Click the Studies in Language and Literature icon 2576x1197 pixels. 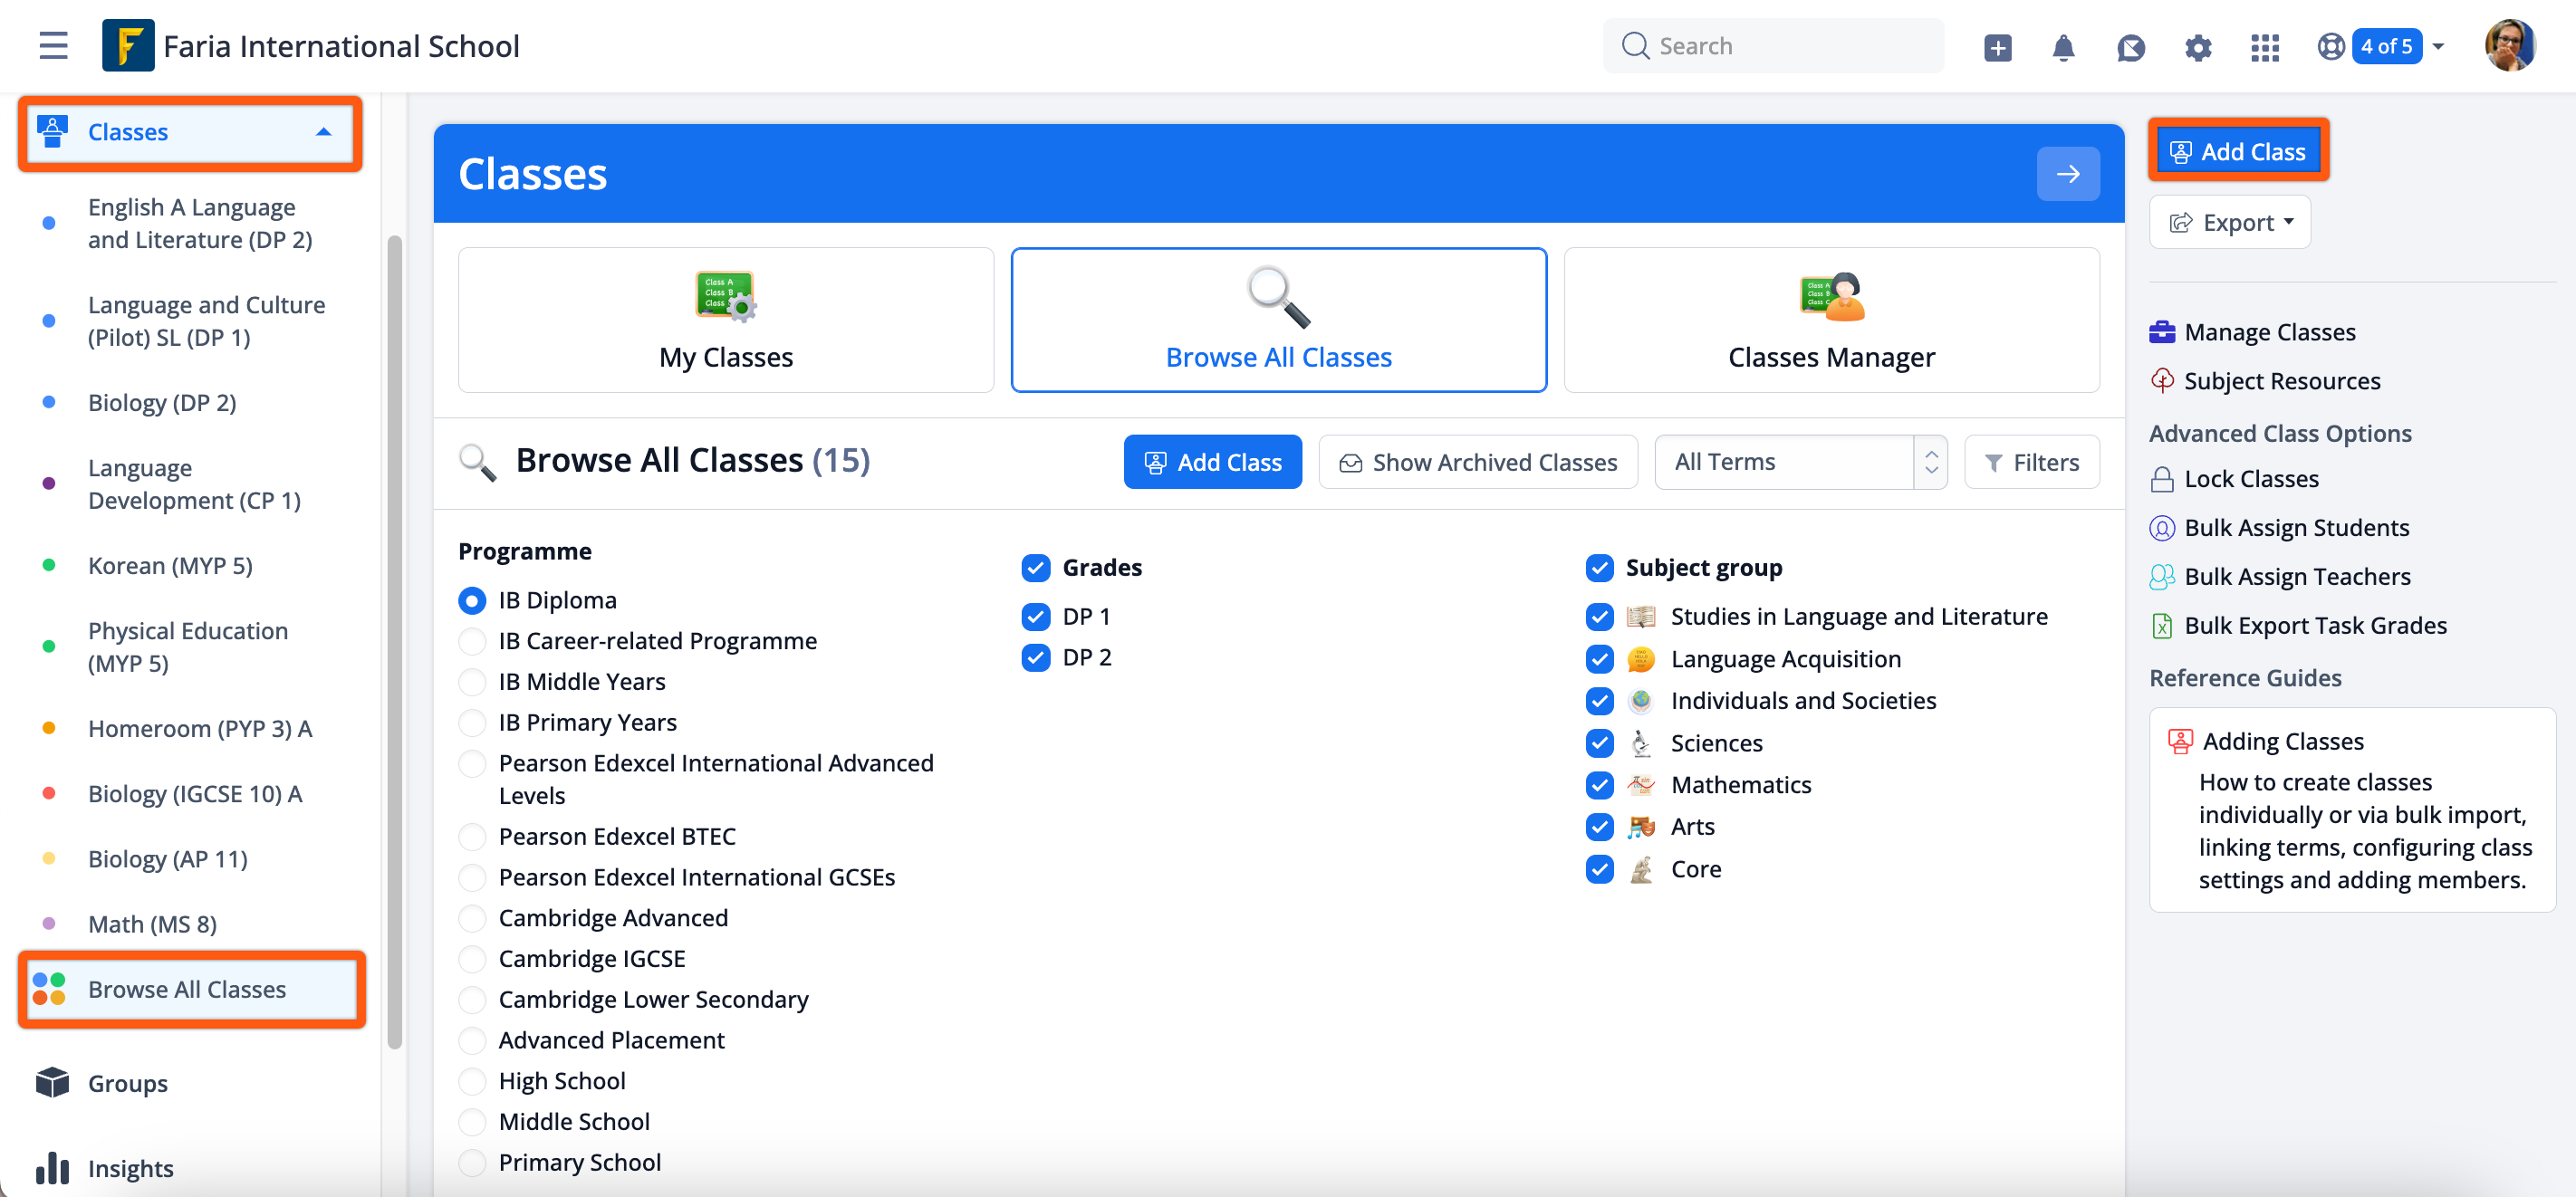[1640, 617]
